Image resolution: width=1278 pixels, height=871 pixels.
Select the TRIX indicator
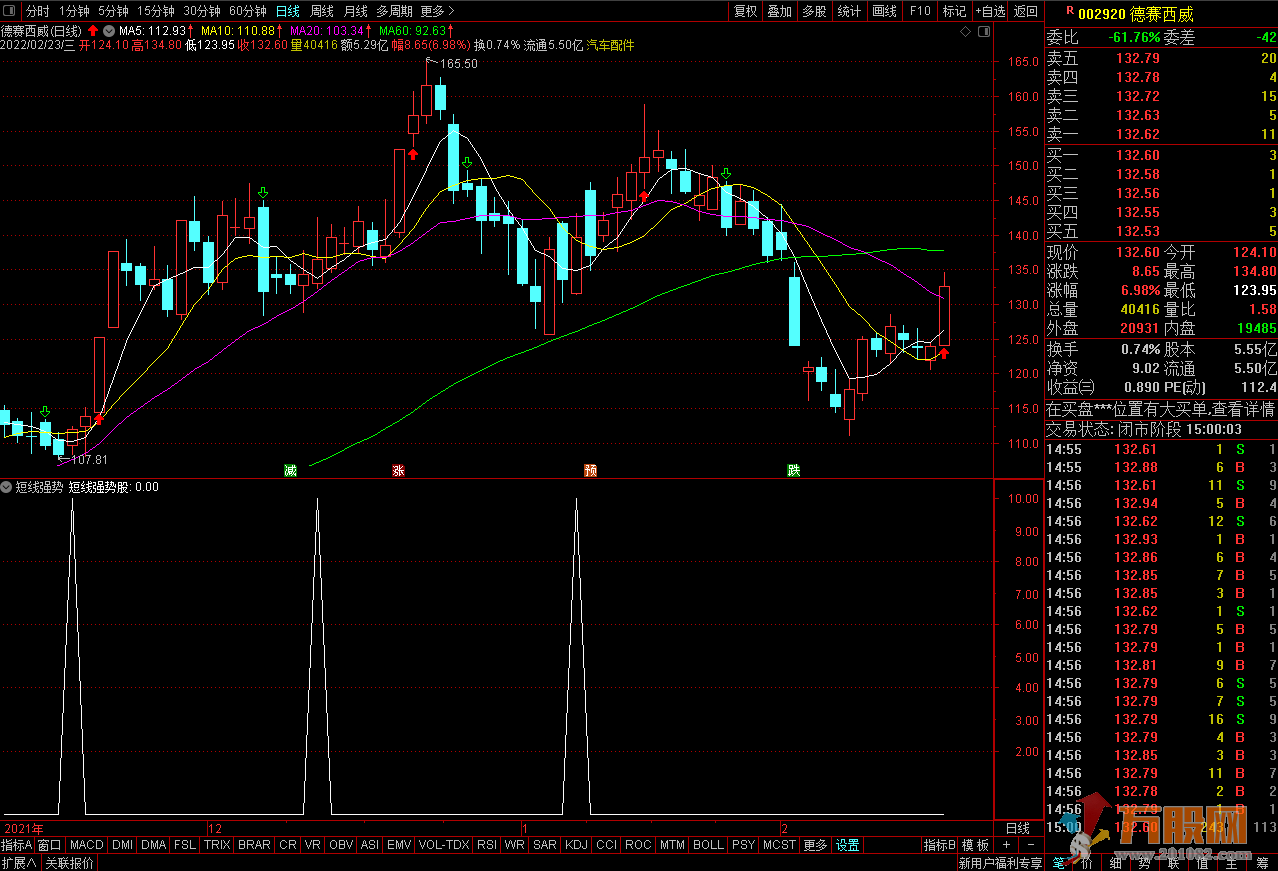pyautogui.click(x=217, y=845)
